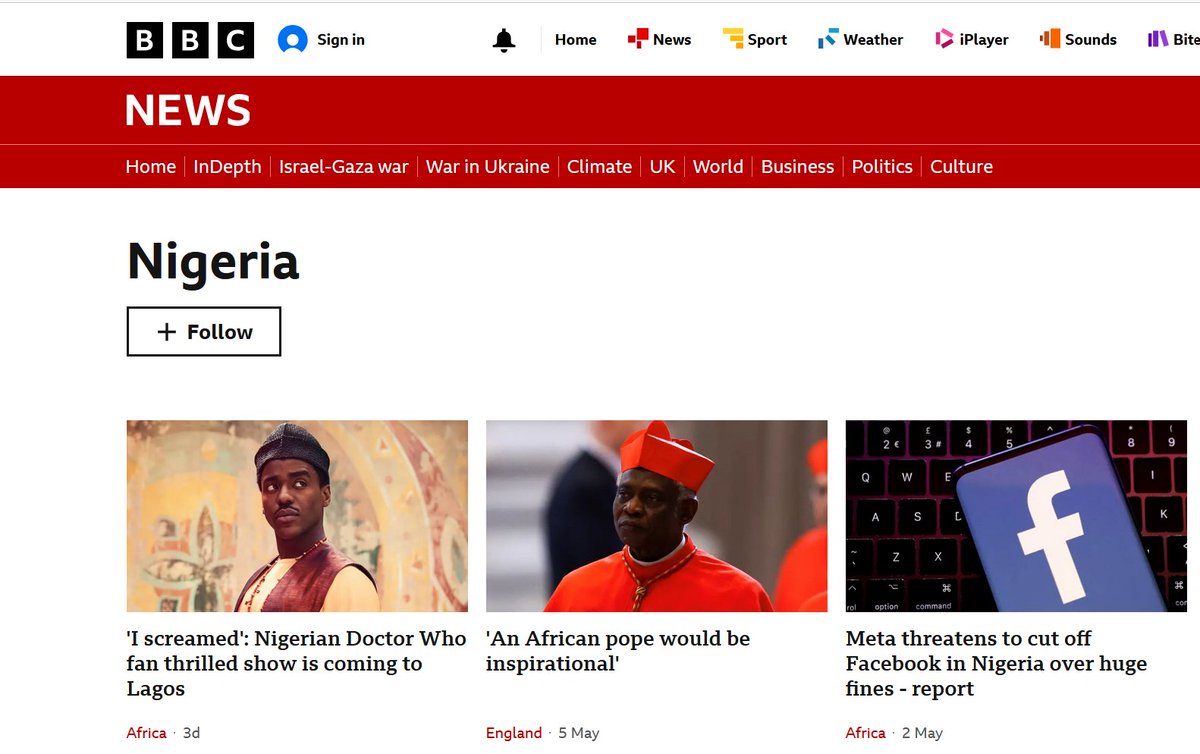Open 'I screamed' Nigerian Doctor Who headline

point(296,663)
